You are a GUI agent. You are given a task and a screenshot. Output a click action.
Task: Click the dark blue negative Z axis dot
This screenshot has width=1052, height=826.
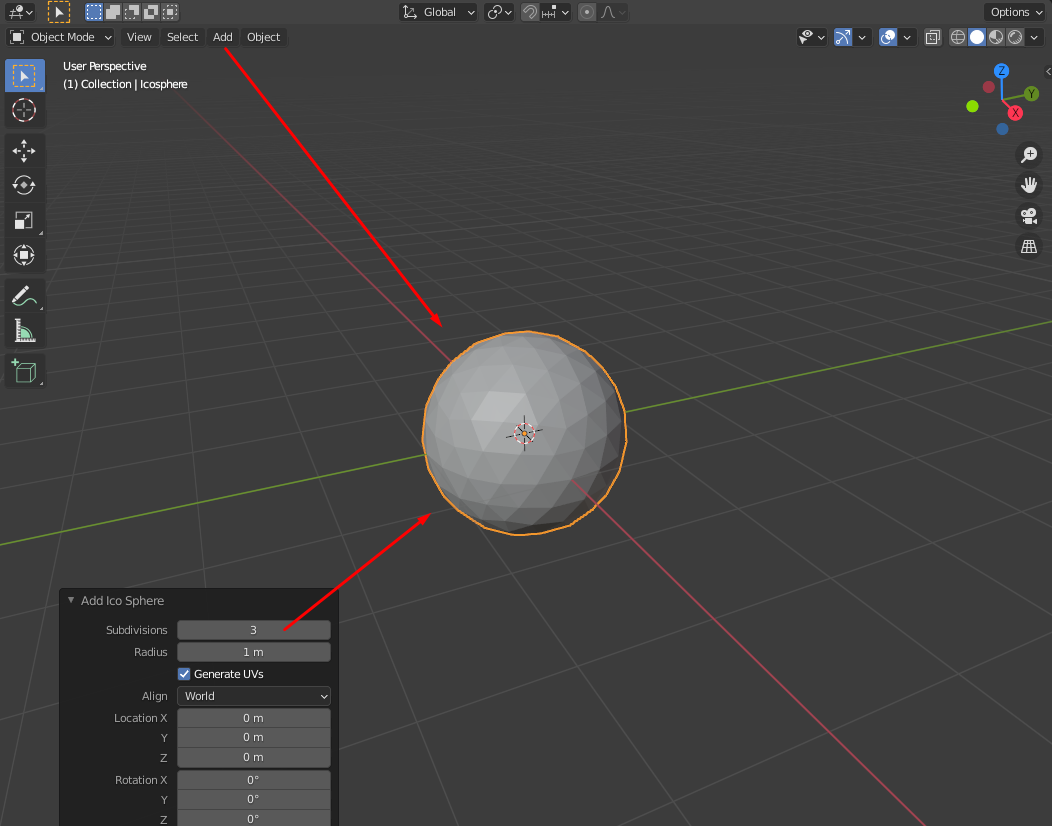tap(1002, 129)
